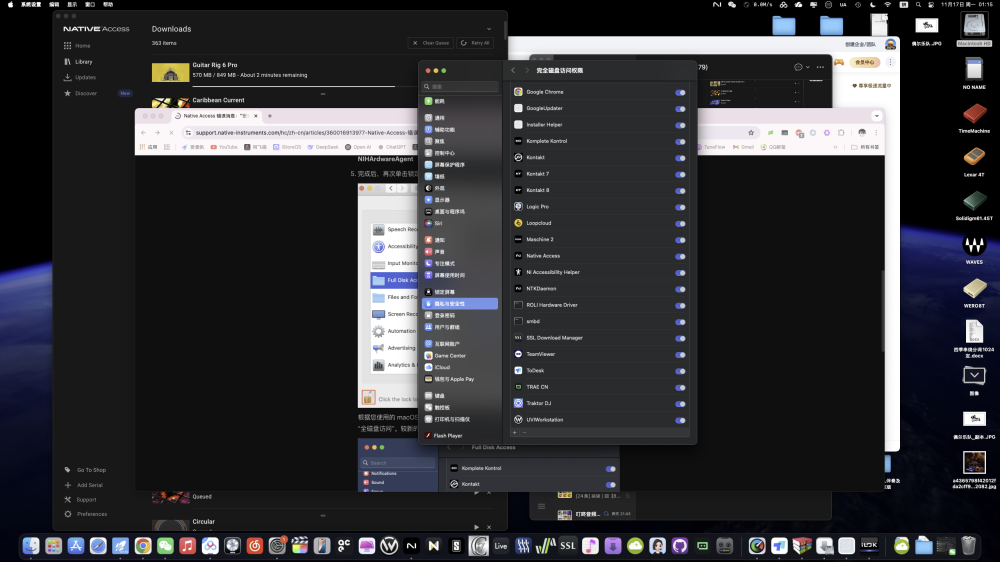Click the search field in System Settings

click(460, 86)
